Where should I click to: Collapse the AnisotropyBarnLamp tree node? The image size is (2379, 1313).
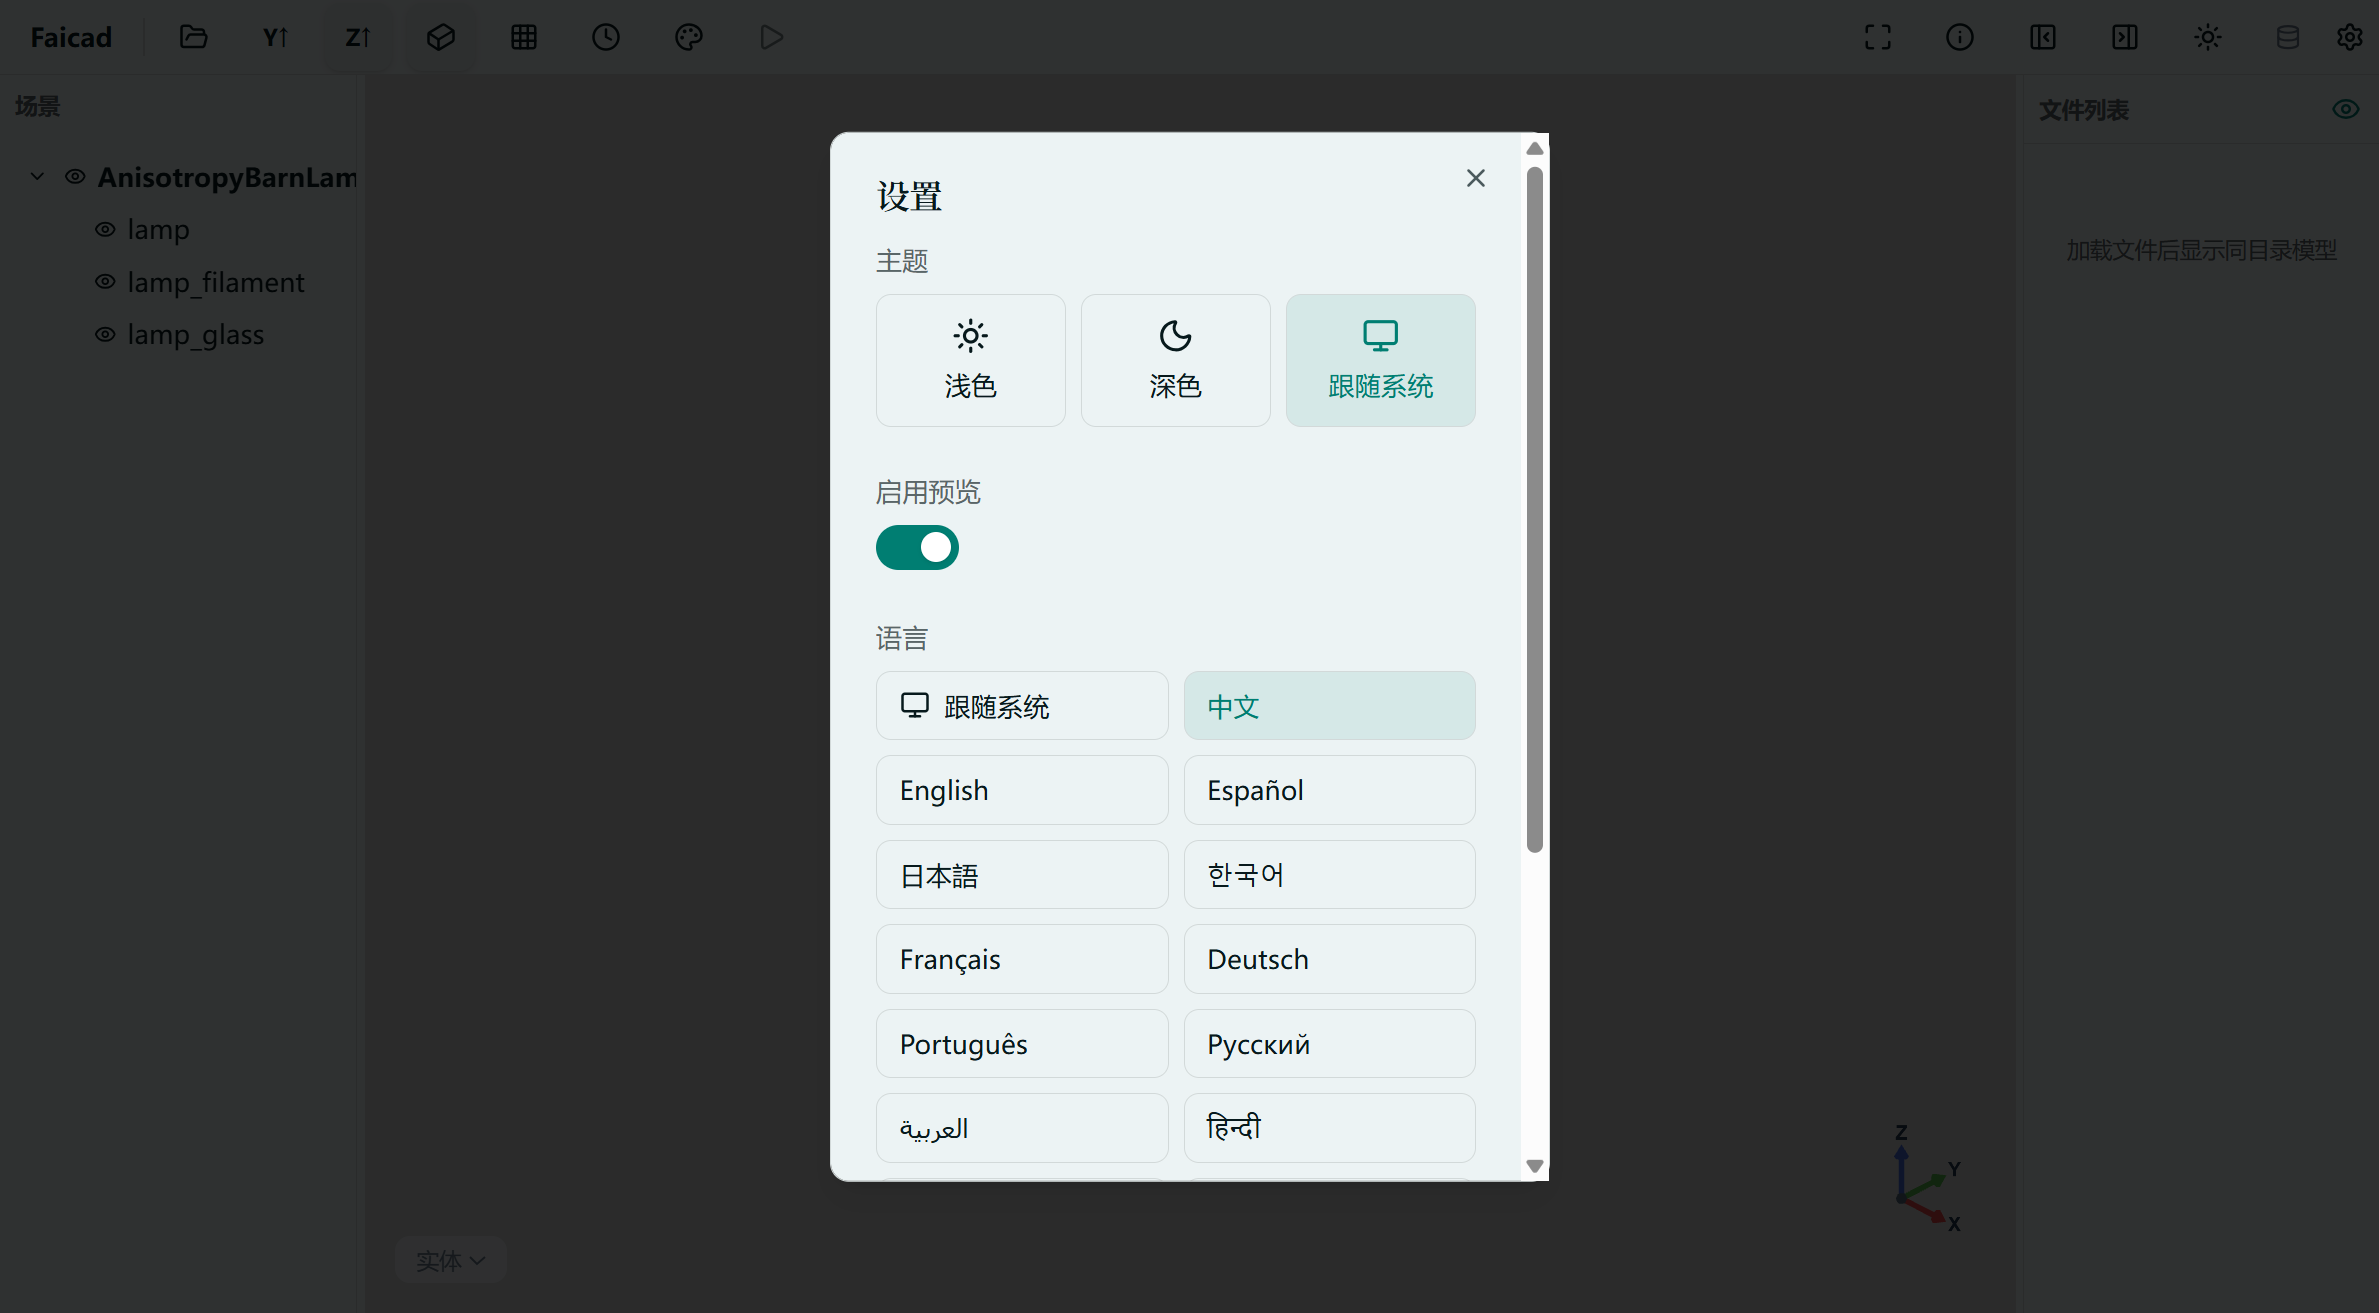(37, 177)
